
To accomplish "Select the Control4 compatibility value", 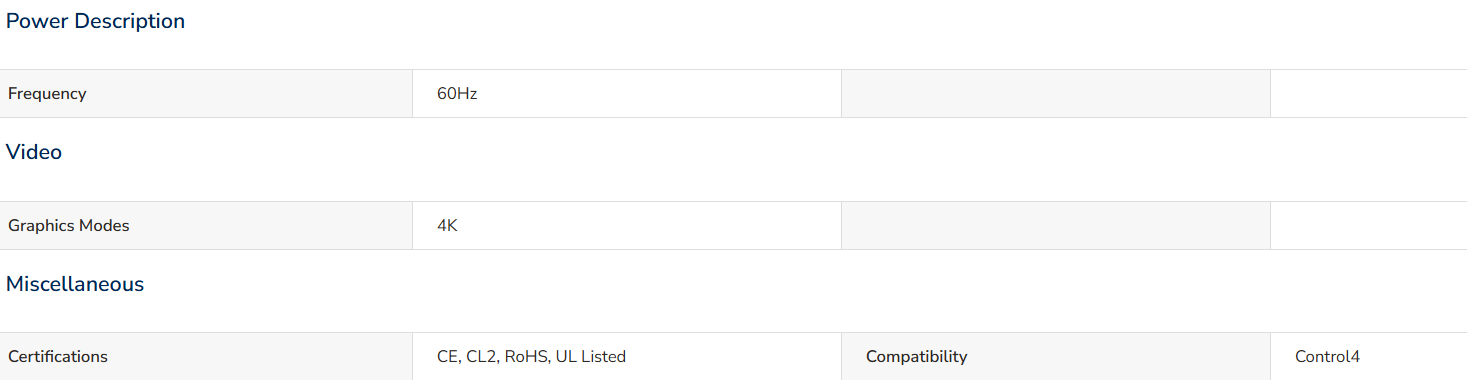I will coord(1327,357).
